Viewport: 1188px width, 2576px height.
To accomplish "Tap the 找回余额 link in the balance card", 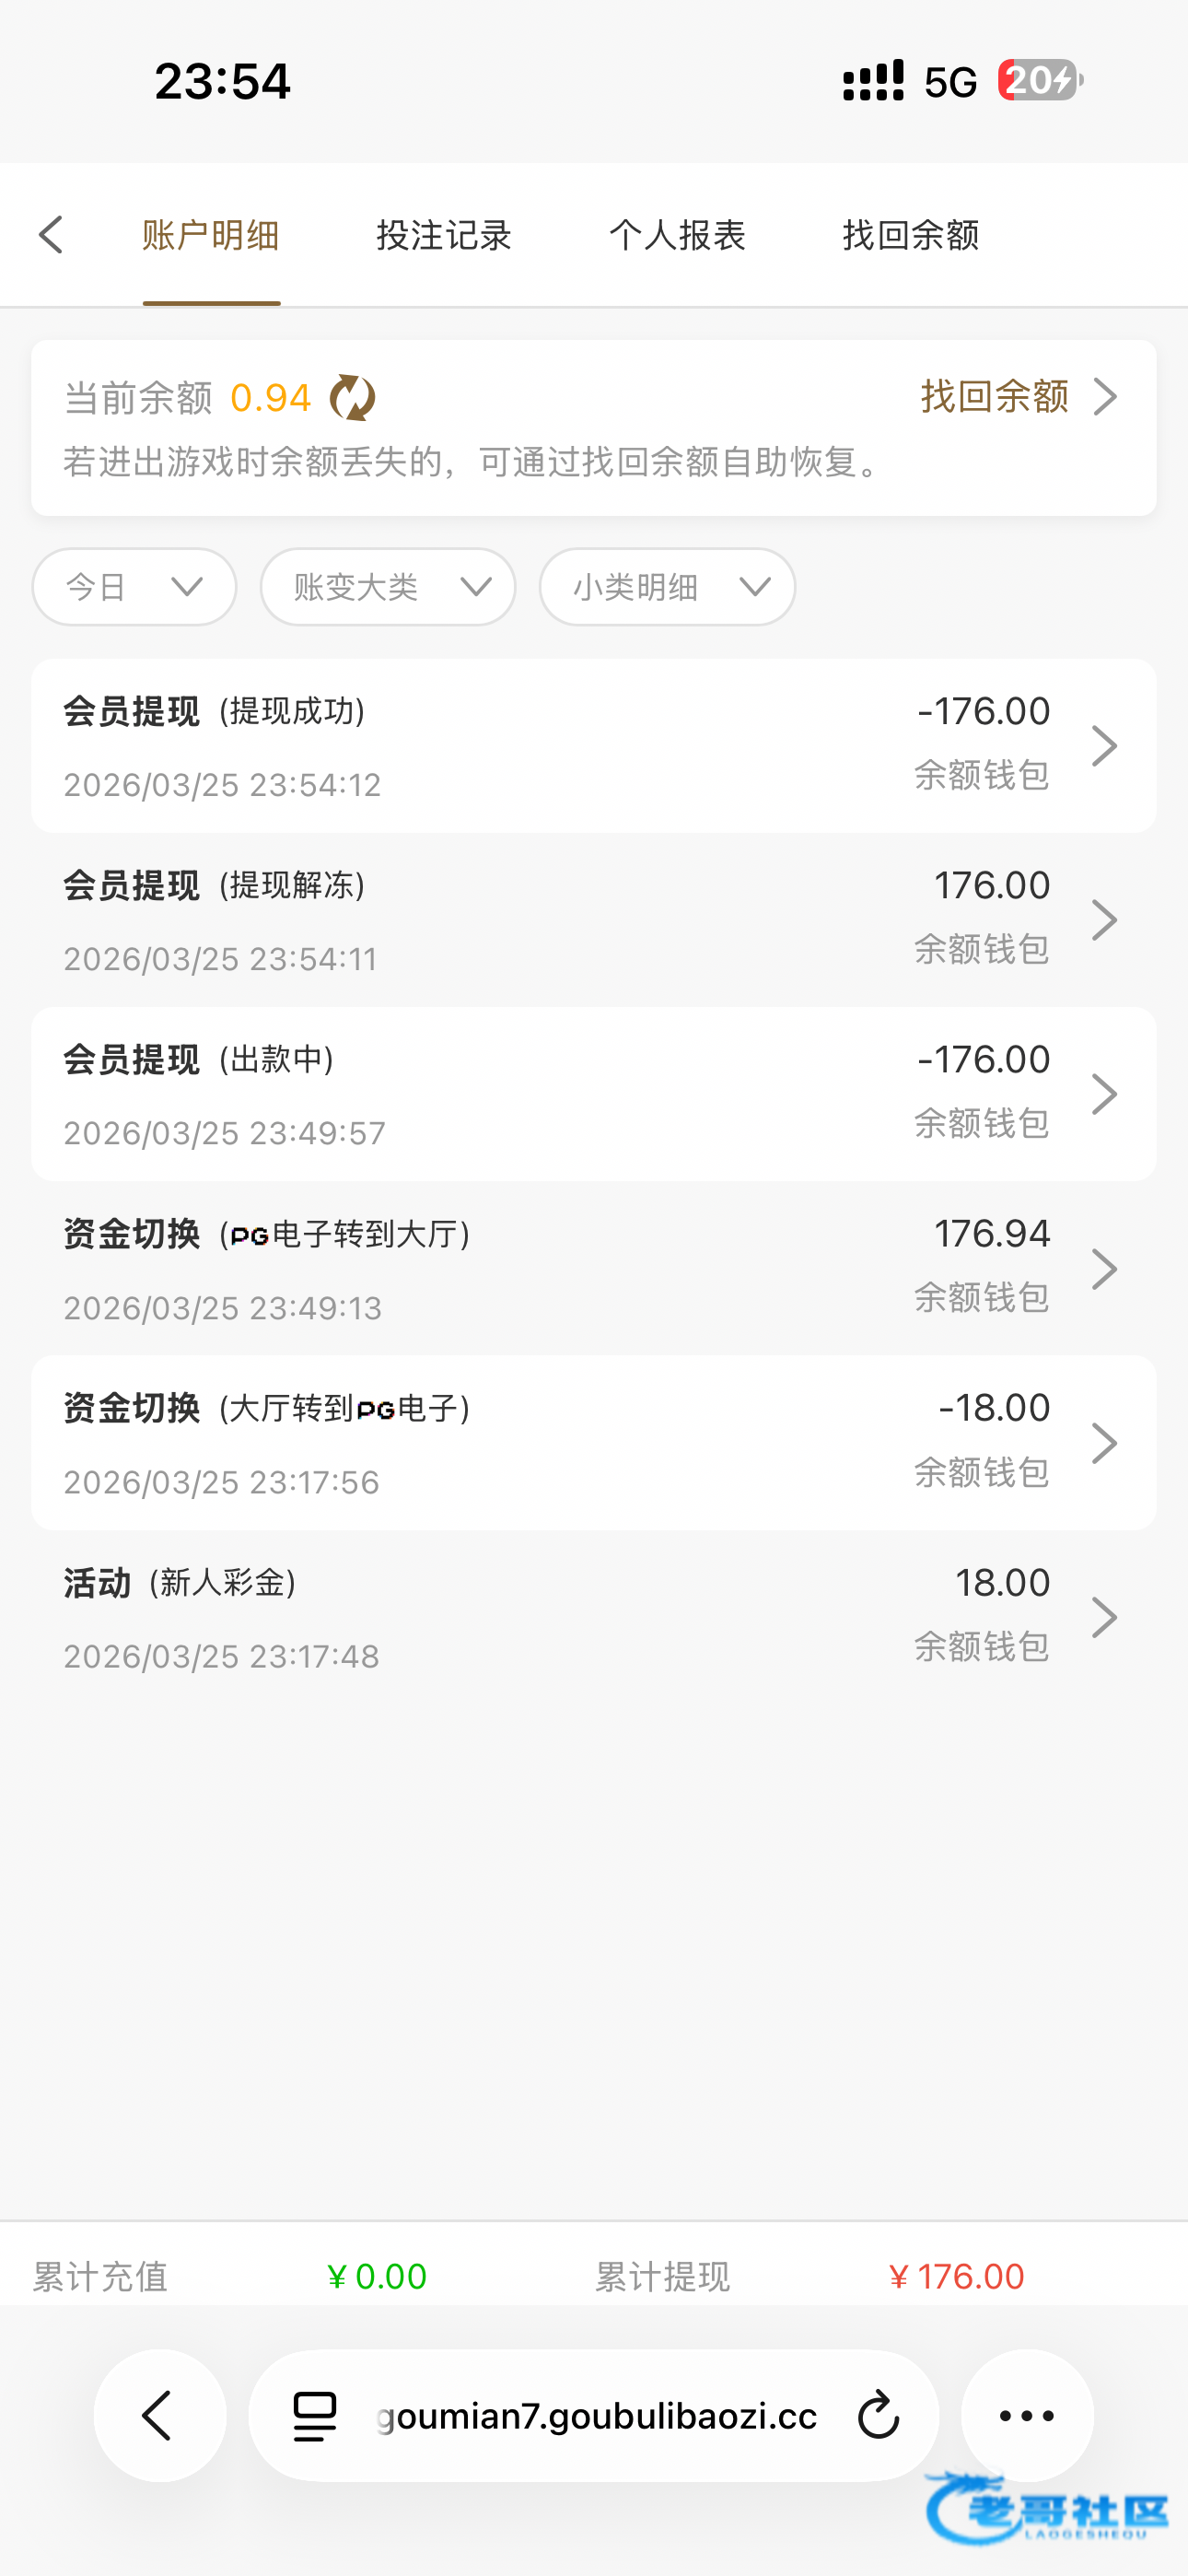I will tap(1017, 397).
